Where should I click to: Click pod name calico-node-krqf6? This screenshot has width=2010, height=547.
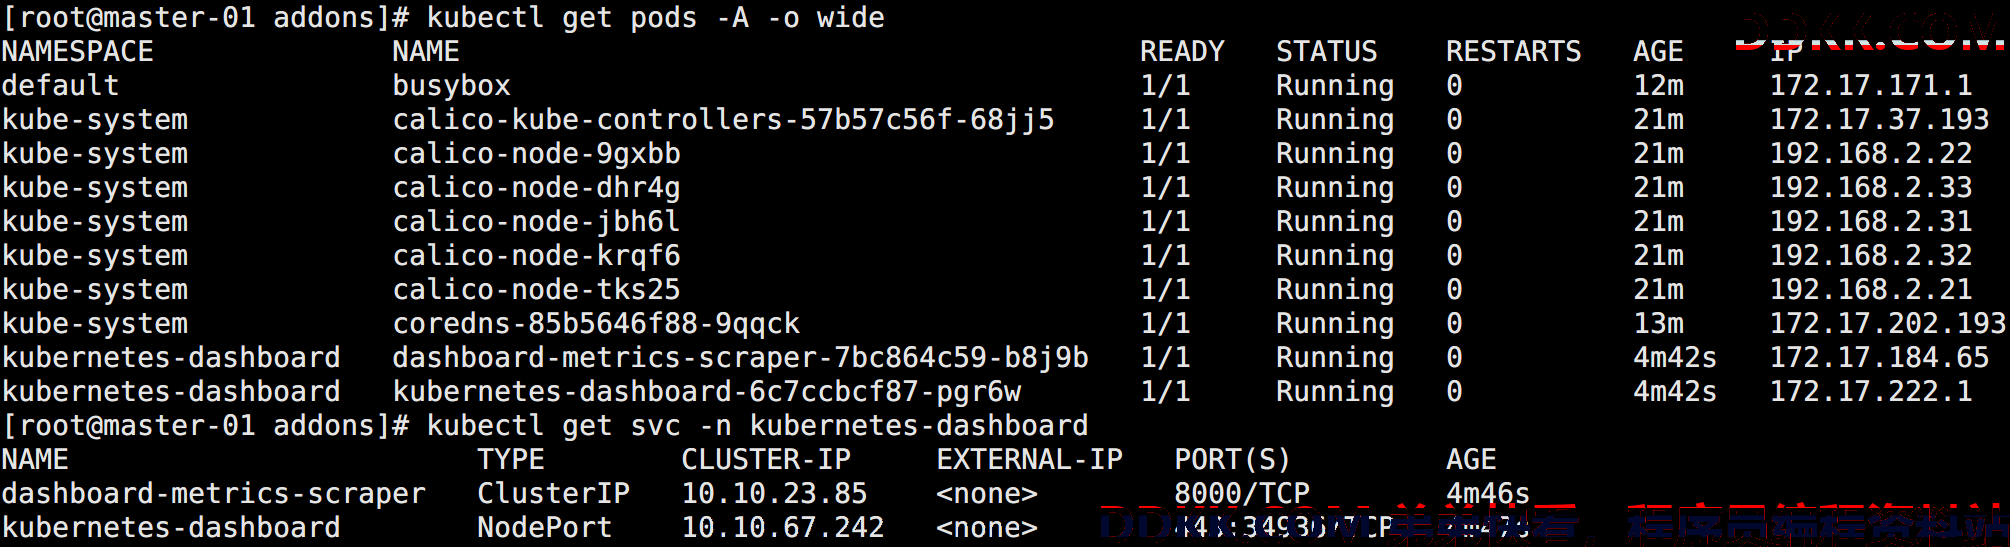click(x=537, y=256)
